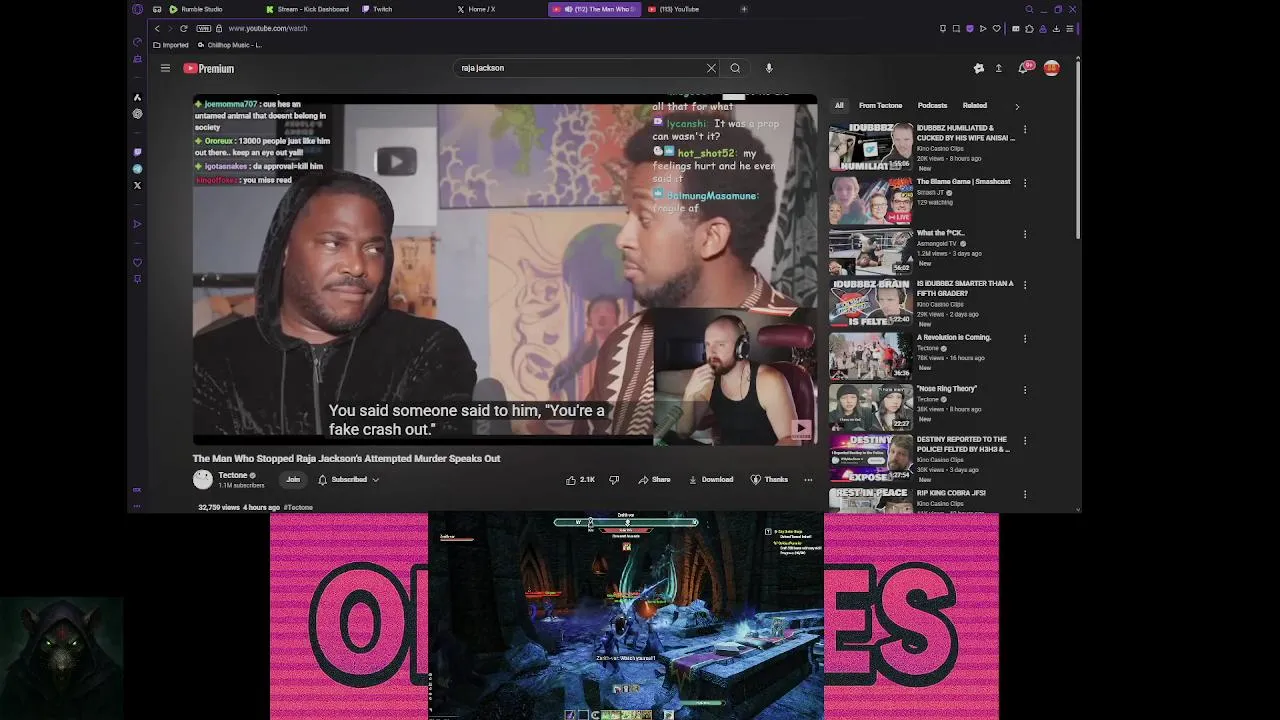This screenshot has height=720, width=1280.
Task: Open the browser downloads icon
Action: [x=1056, y=28]
